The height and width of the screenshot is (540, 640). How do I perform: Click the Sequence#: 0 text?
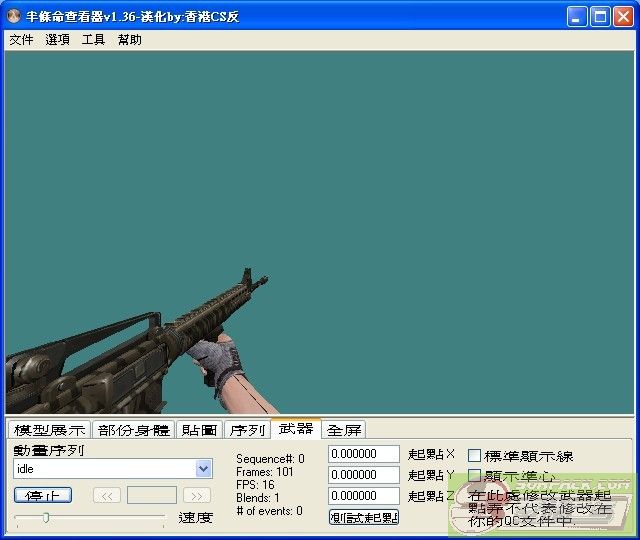pyautogui.click(x=270, y=459)
